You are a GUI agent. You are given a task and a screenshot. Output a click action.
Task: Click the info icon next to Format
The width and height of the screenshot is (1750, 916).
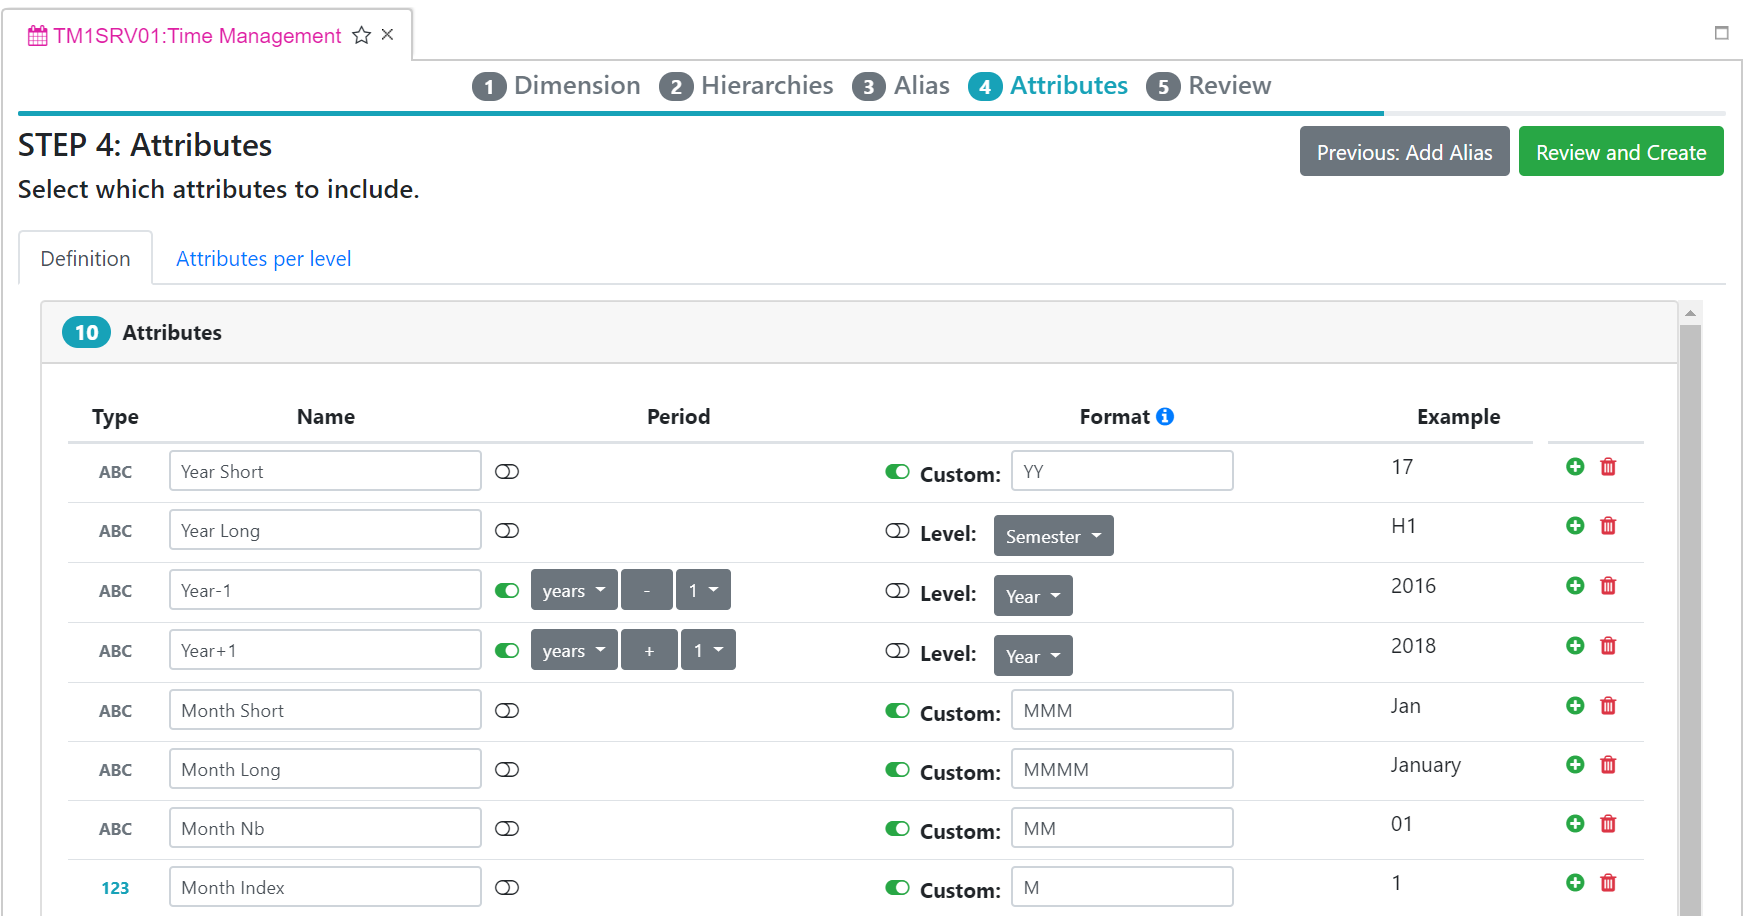(x=1165, y=416)
